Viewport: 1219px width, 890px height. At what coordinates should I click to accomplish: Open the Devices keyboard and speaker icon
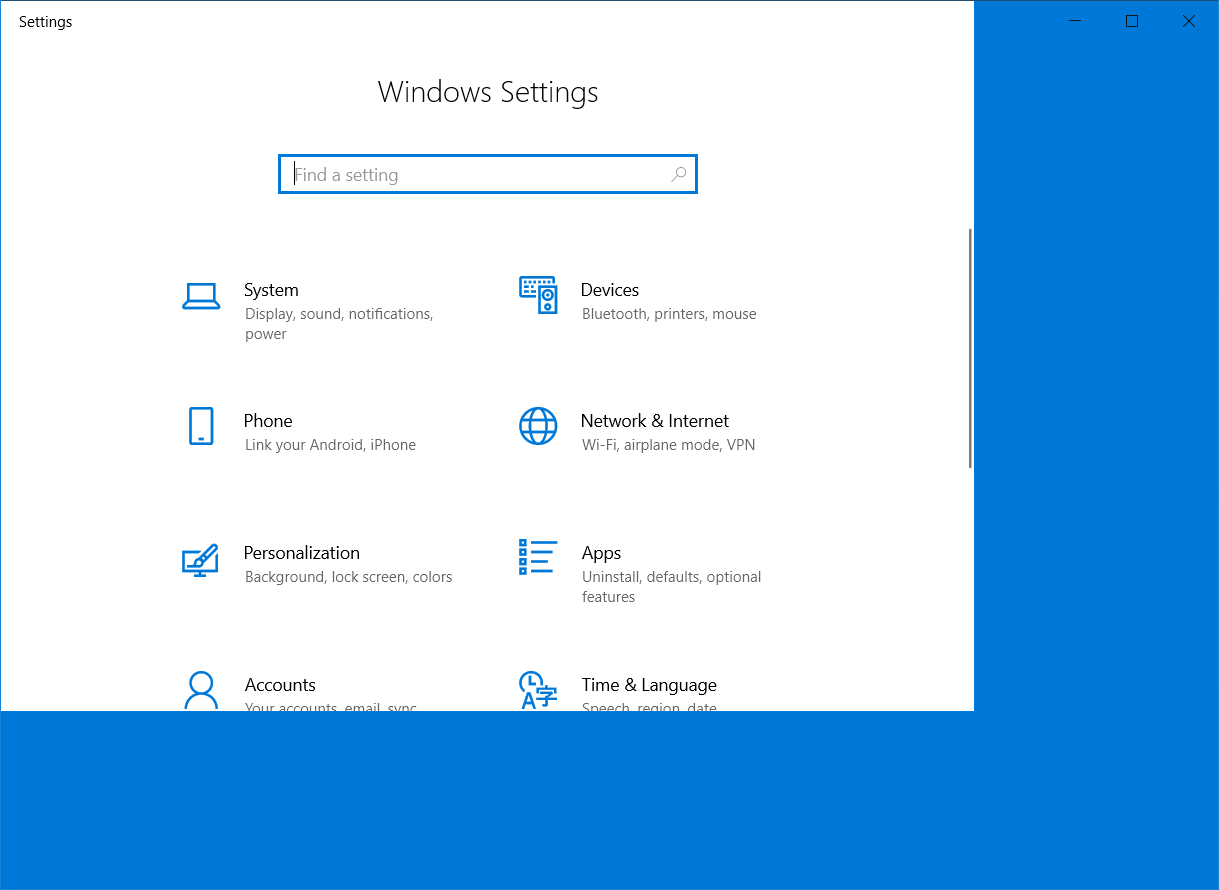click(x=538, y=295)
